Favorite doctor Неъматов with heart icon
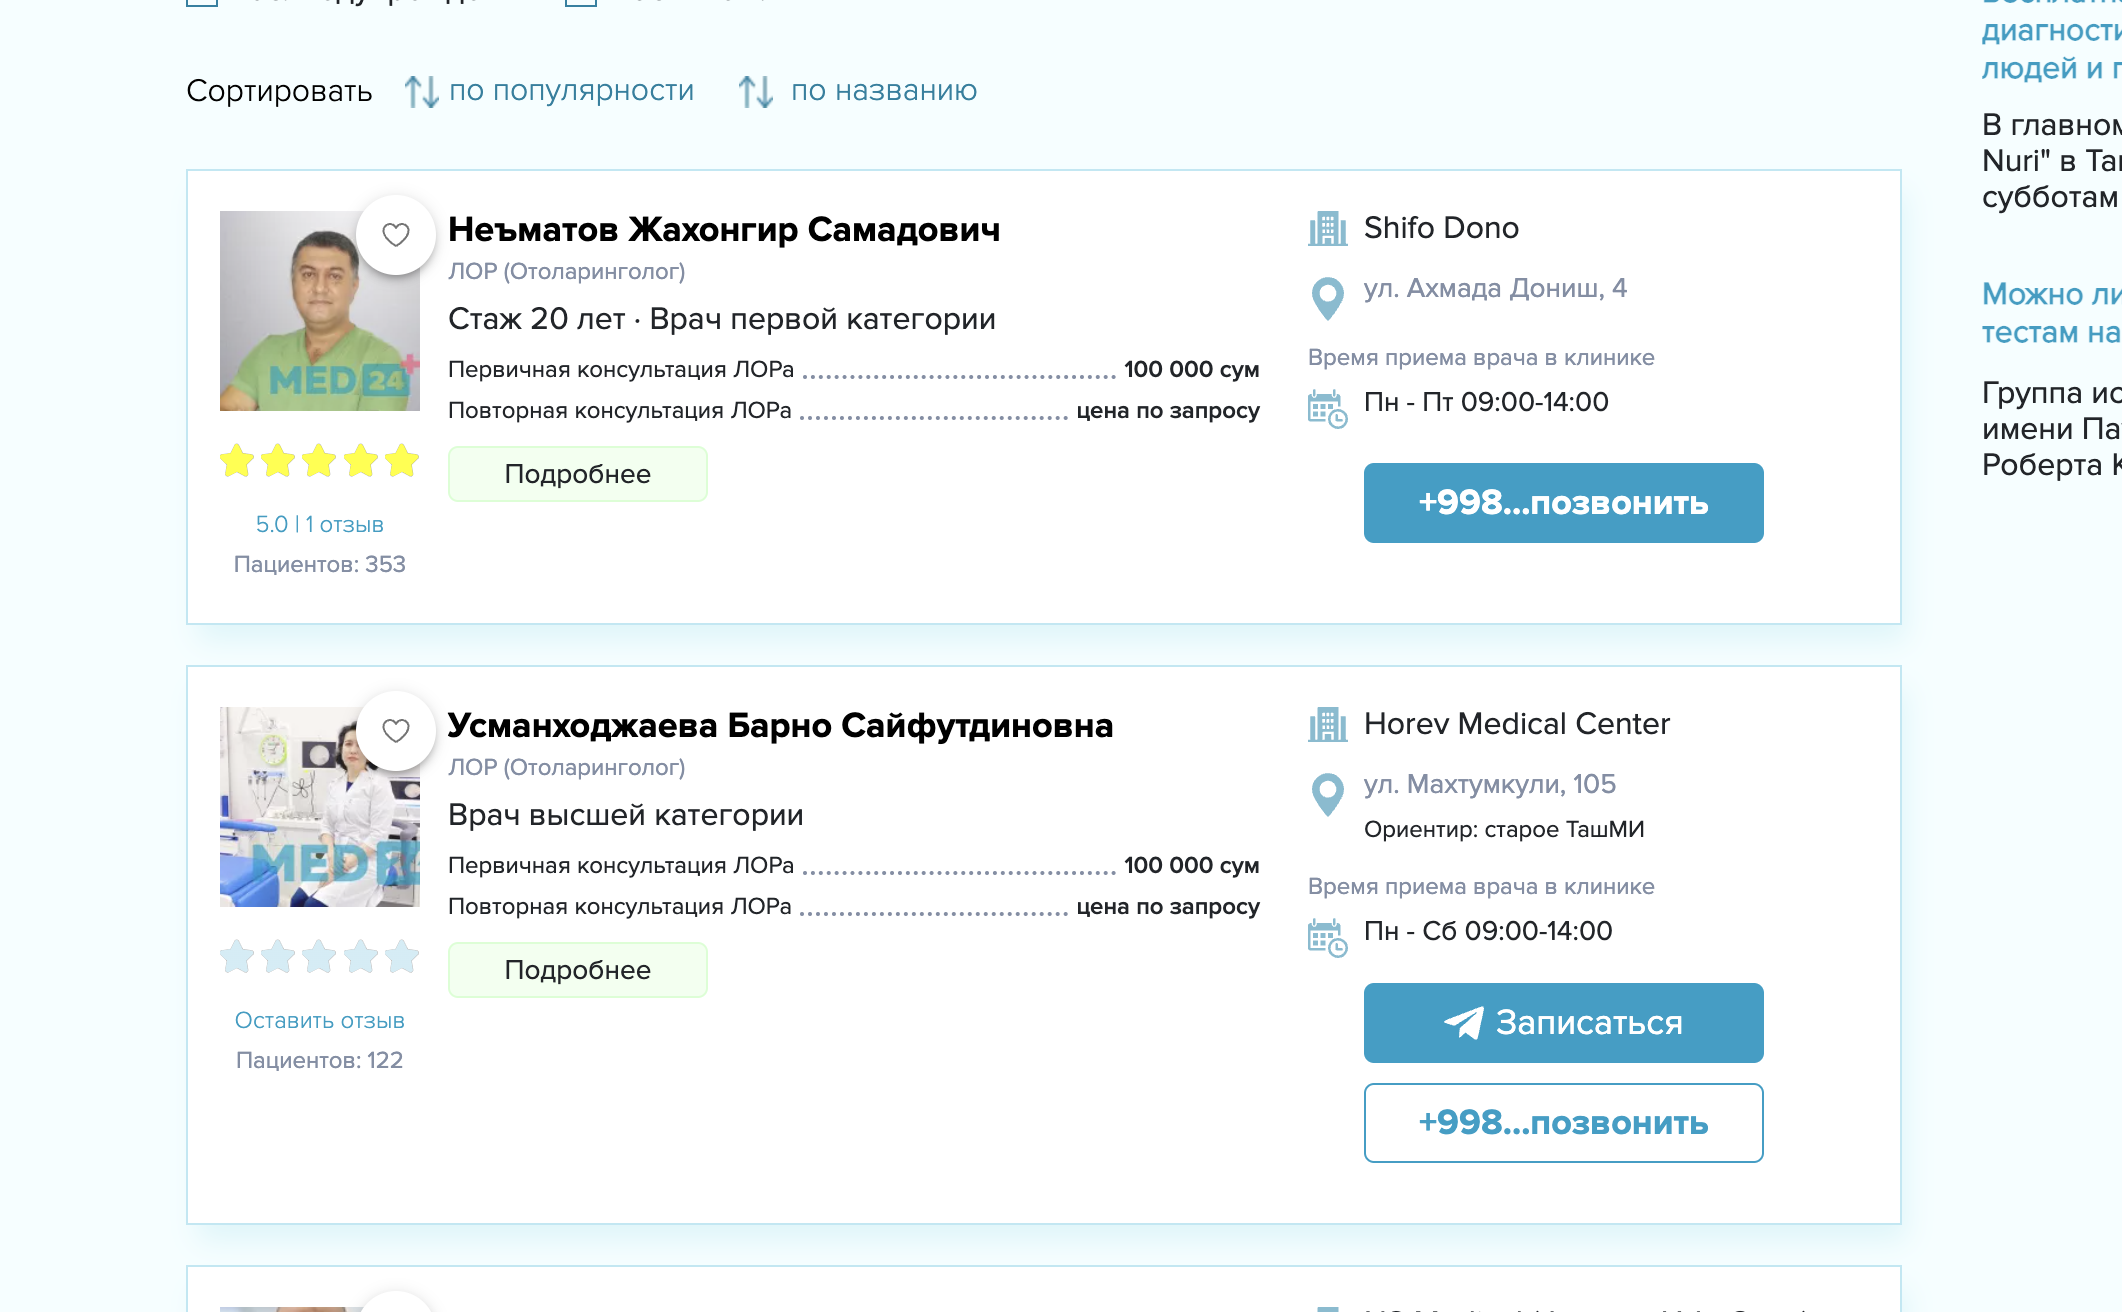 pyautogui.click(x=396, y=235)
